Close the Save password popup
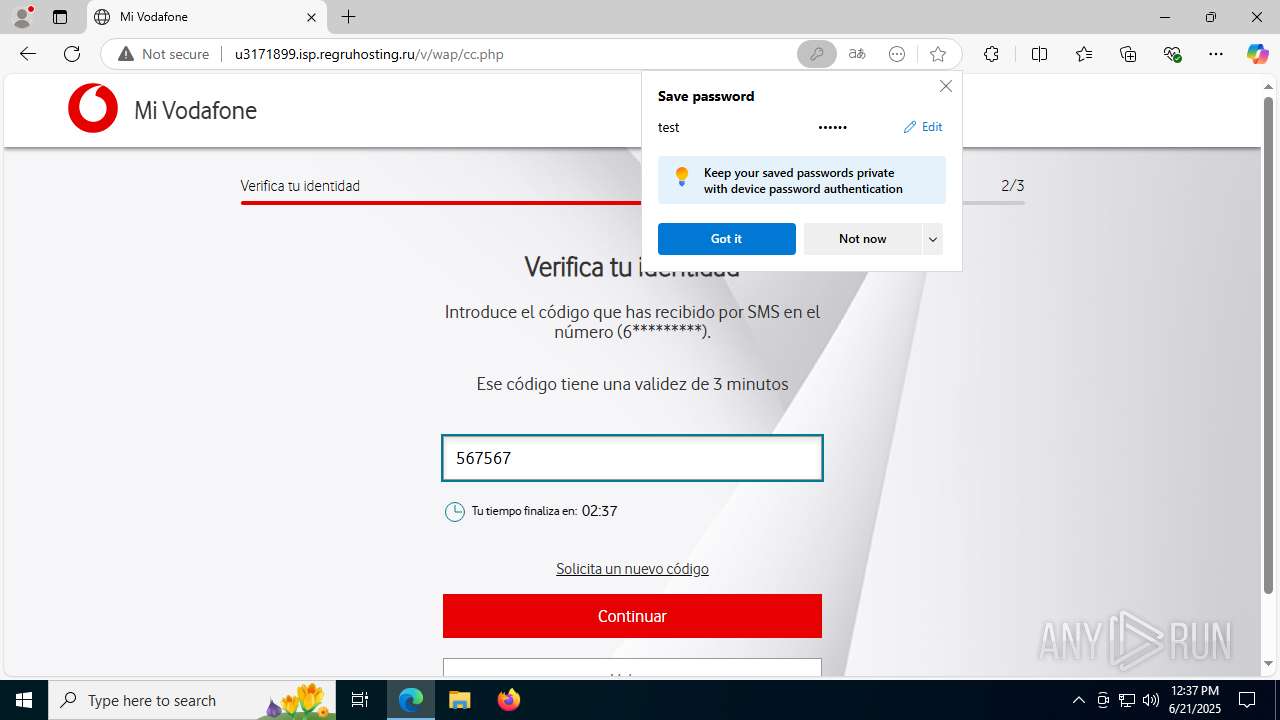1280x720 pixels. 946,86
